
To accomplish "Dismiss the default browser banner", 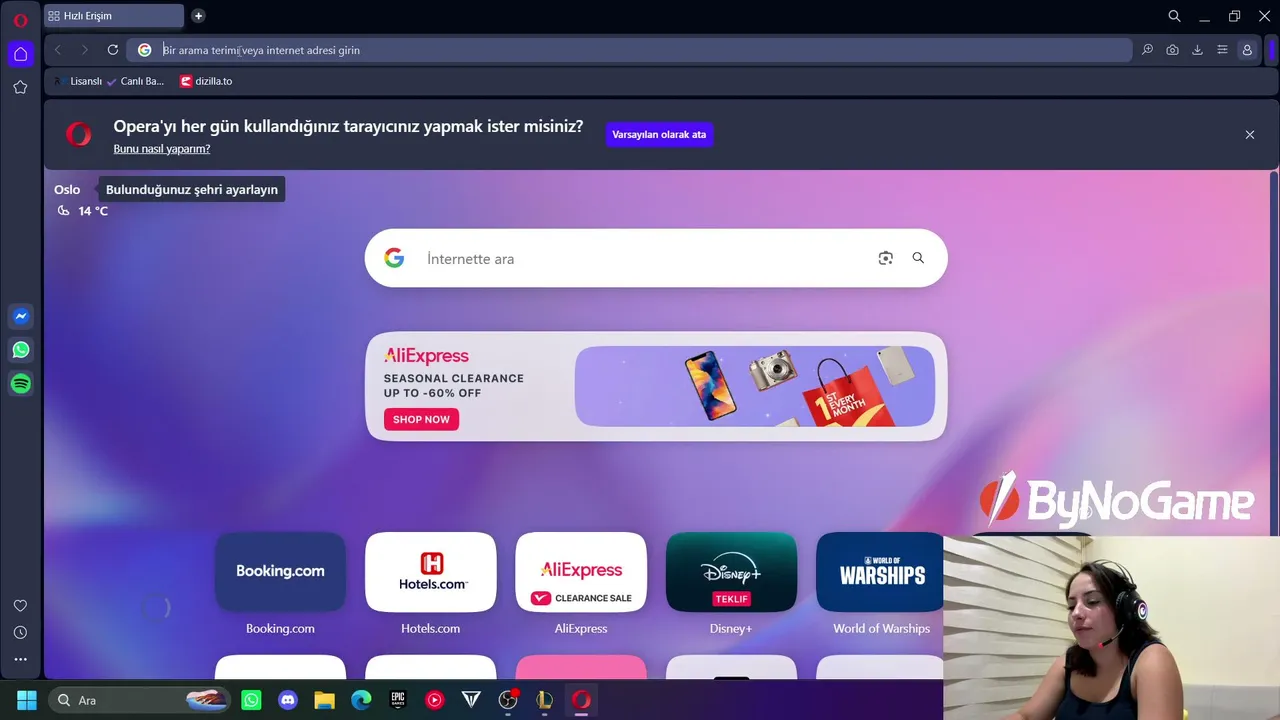I will coord(1249,134).
